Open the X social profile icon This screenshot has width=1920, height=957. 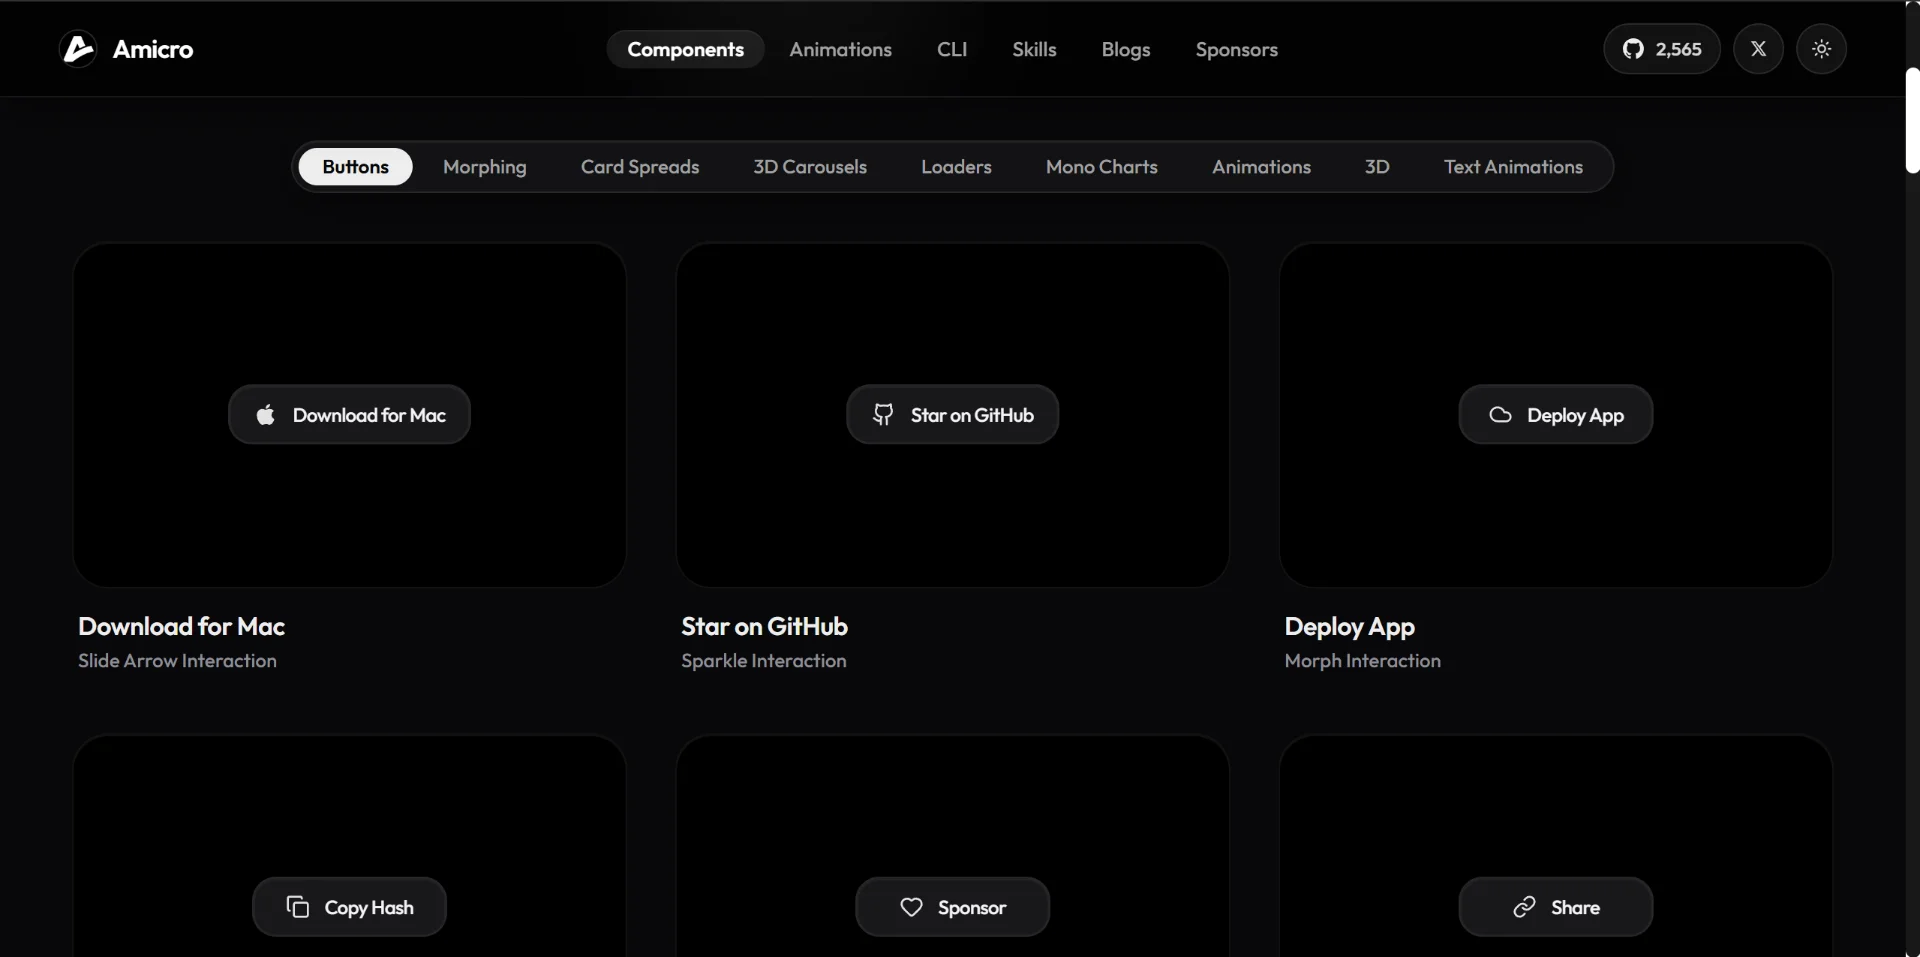(x=1758, y=49)
